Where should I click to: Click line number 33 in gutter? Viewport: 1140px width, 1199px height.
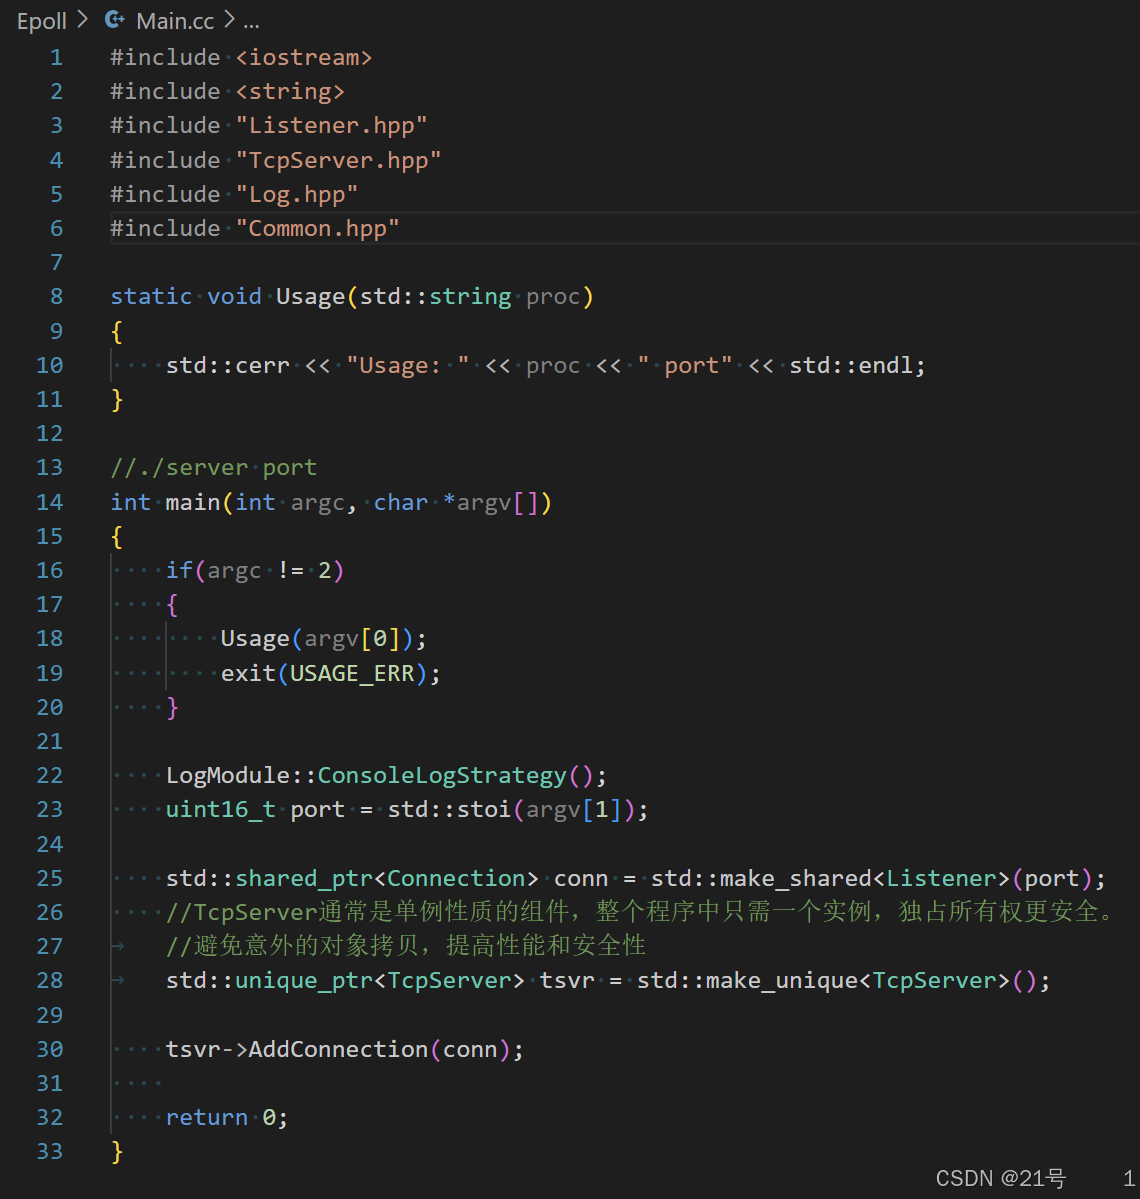coord(50,1152)
